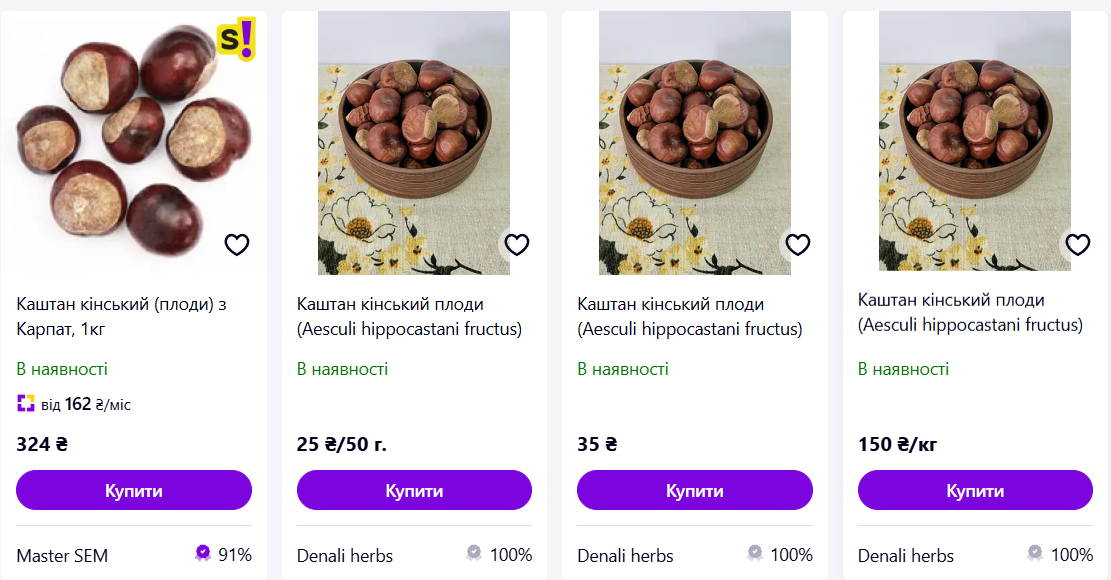Click the heart icon on the 324 ₴ product

[237, 244]
